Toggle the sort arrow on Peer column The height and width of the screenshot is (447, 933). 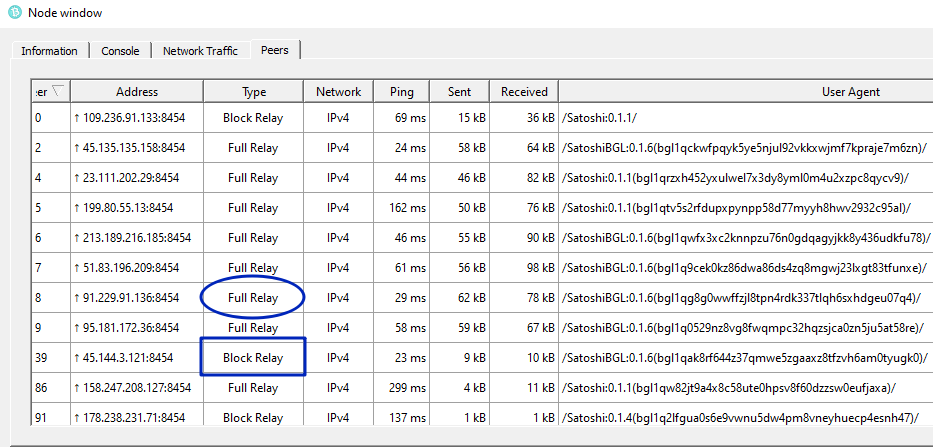click(59, 91)
